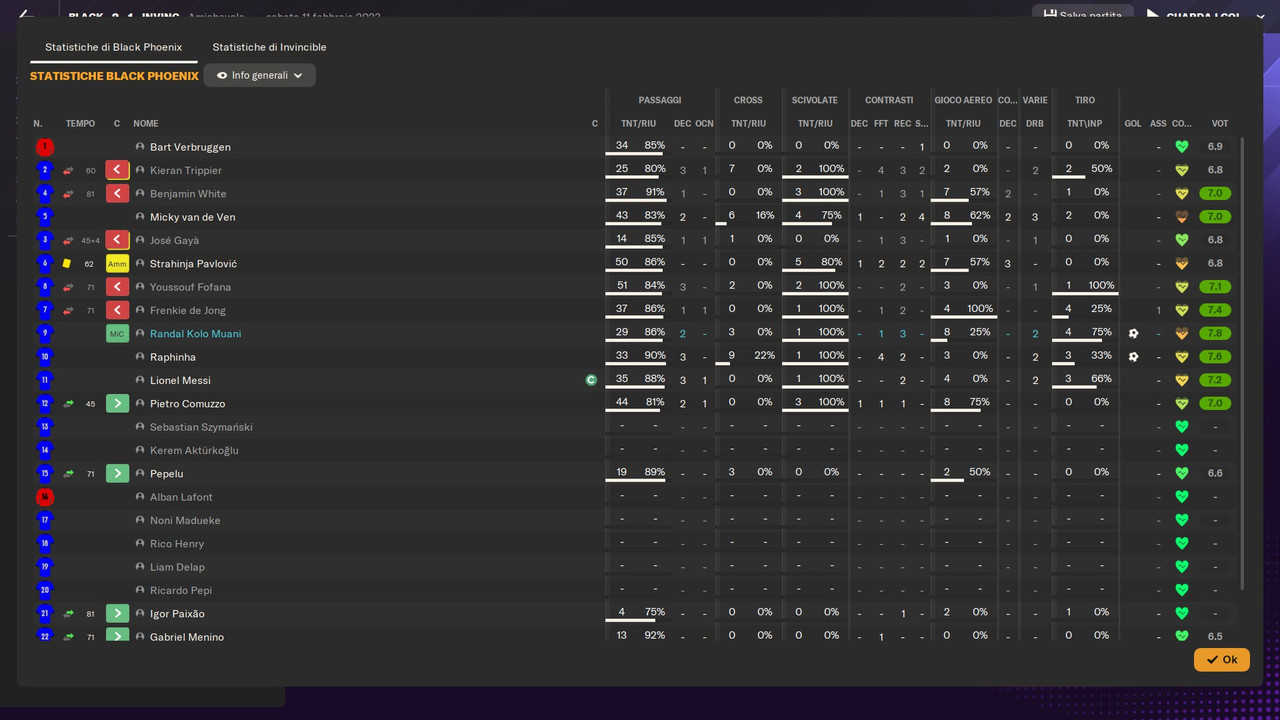The width and height of the screenshot is (1280, 720).
Task: Select the Rico Henry row
Action: tap(635, 544)
